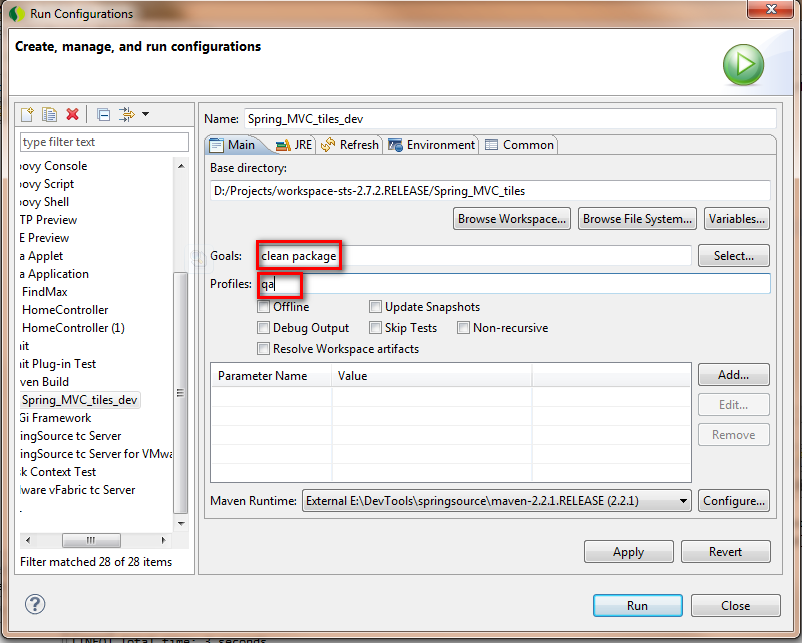The height and width of the screenshot is (643, 802).
Task: Click the Select goals button
Action: click(x=733, y=256)
